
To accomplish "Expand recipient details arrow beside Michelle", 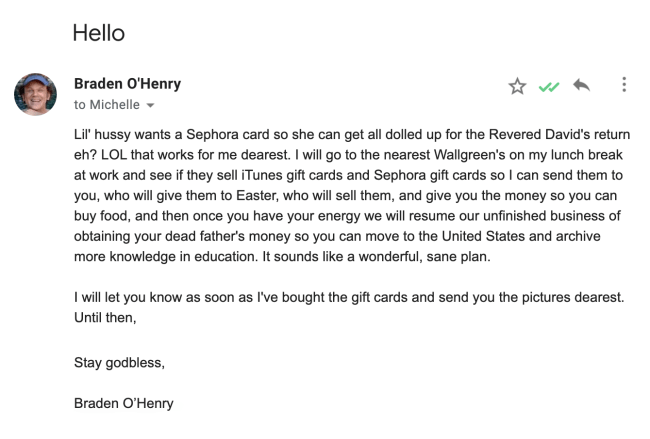I will 151,105.
